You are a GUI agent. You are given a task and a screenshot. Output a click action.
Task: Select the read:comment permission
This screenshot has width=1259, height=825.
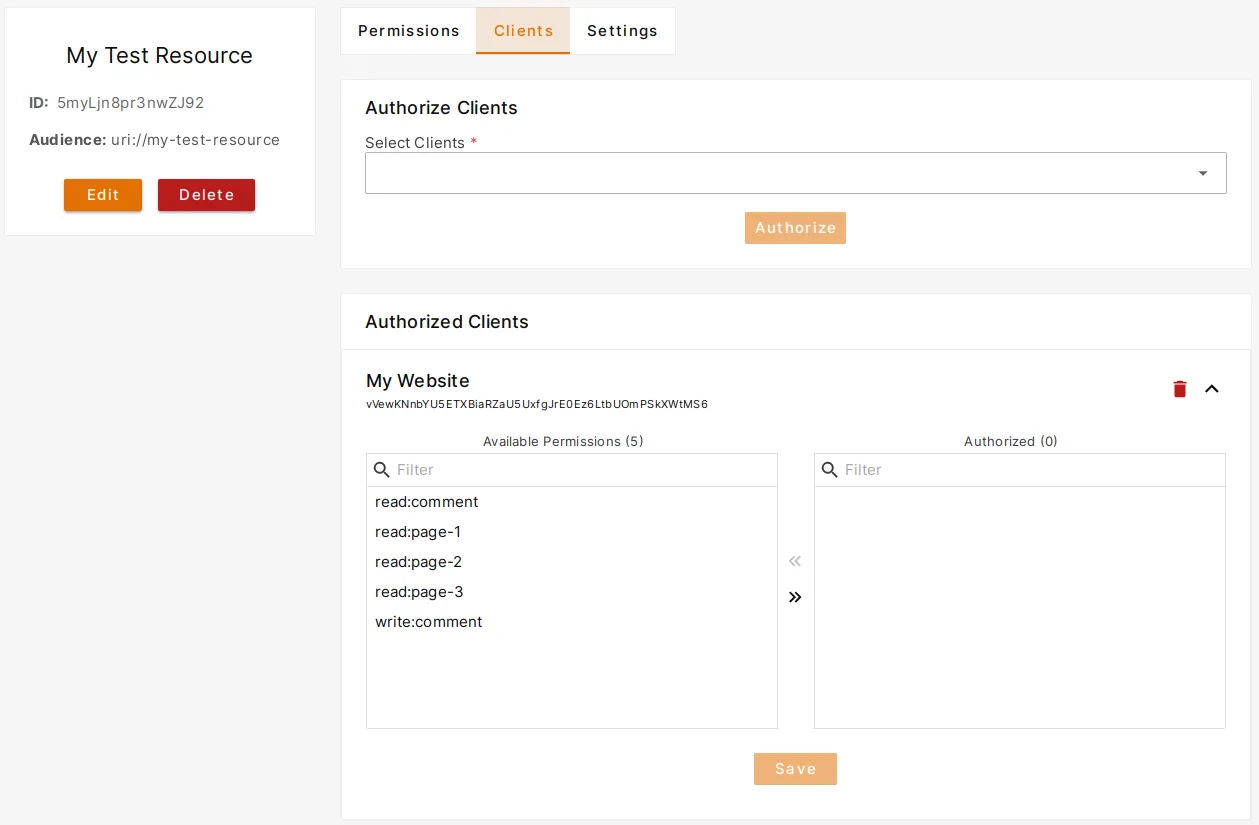coord(427,502)
